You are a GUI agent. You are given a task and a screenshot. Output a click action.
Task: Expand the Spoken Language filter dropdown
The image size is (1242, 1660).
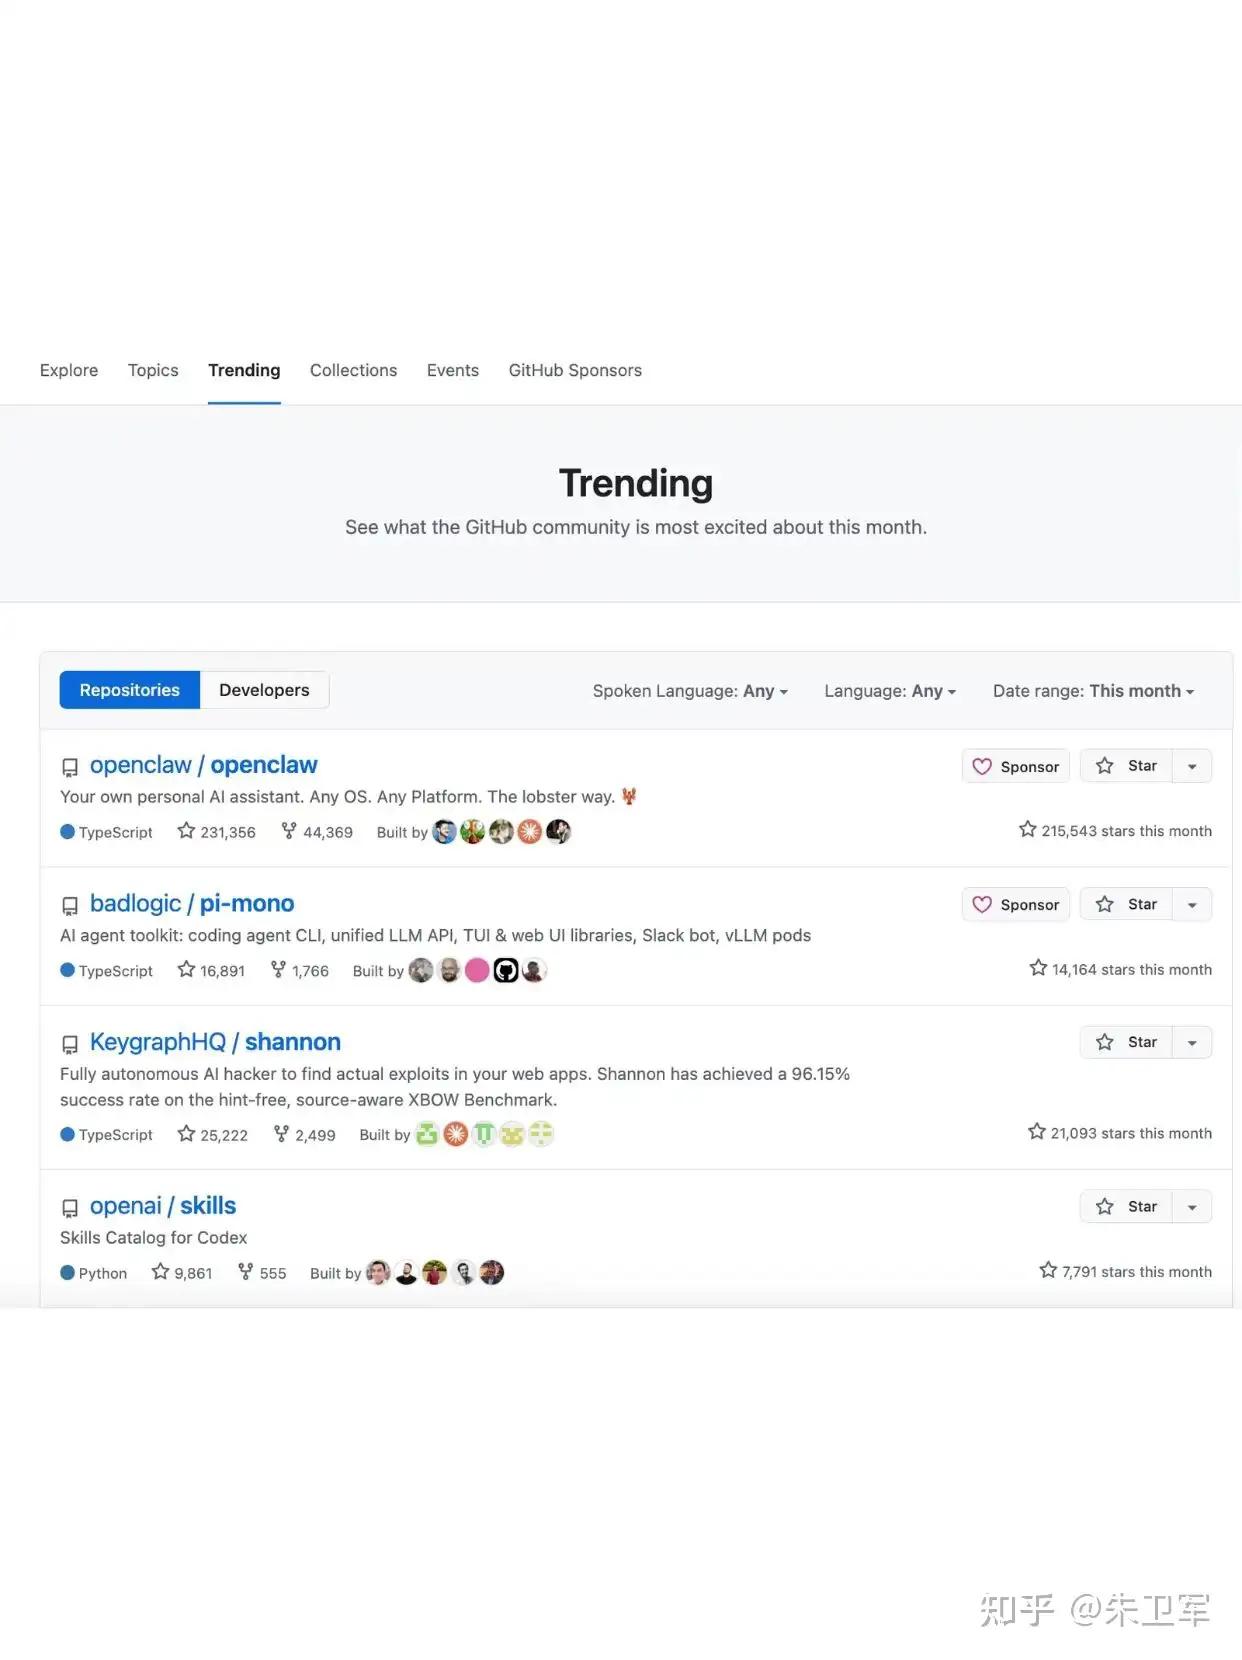[690, 691]
